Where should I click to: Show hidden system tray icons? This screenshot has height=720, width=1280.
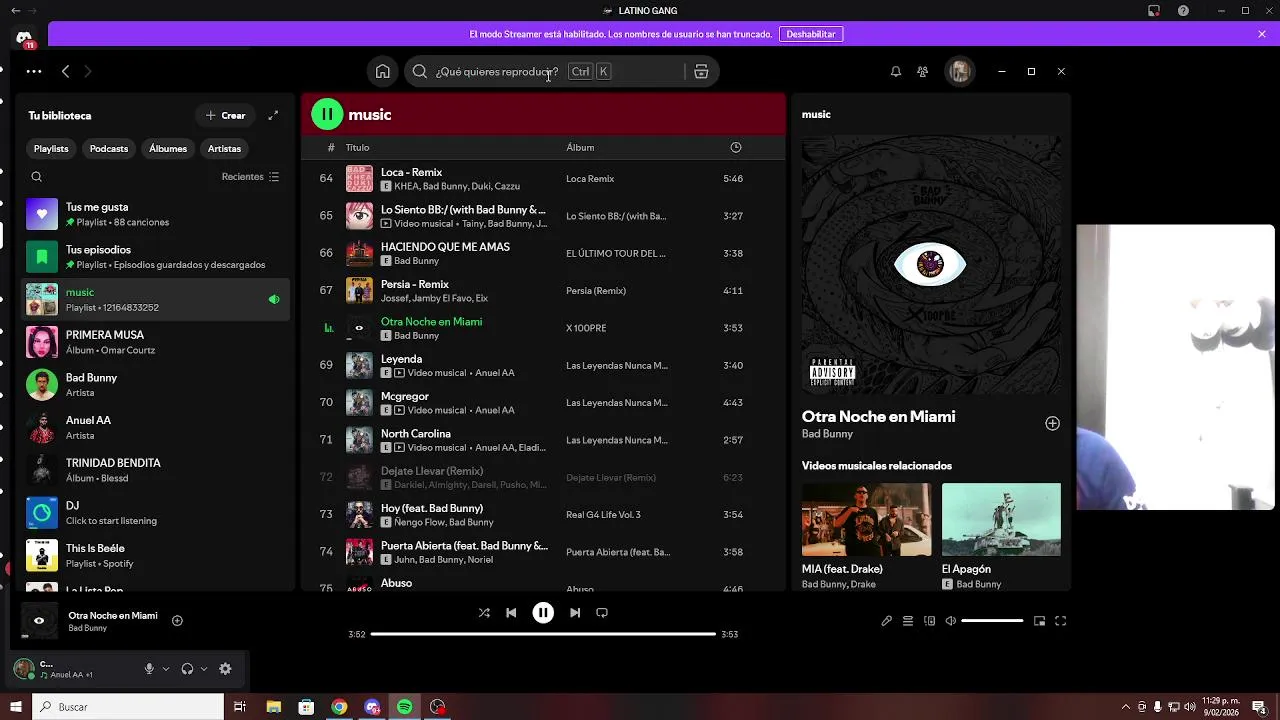point(1126,707)
